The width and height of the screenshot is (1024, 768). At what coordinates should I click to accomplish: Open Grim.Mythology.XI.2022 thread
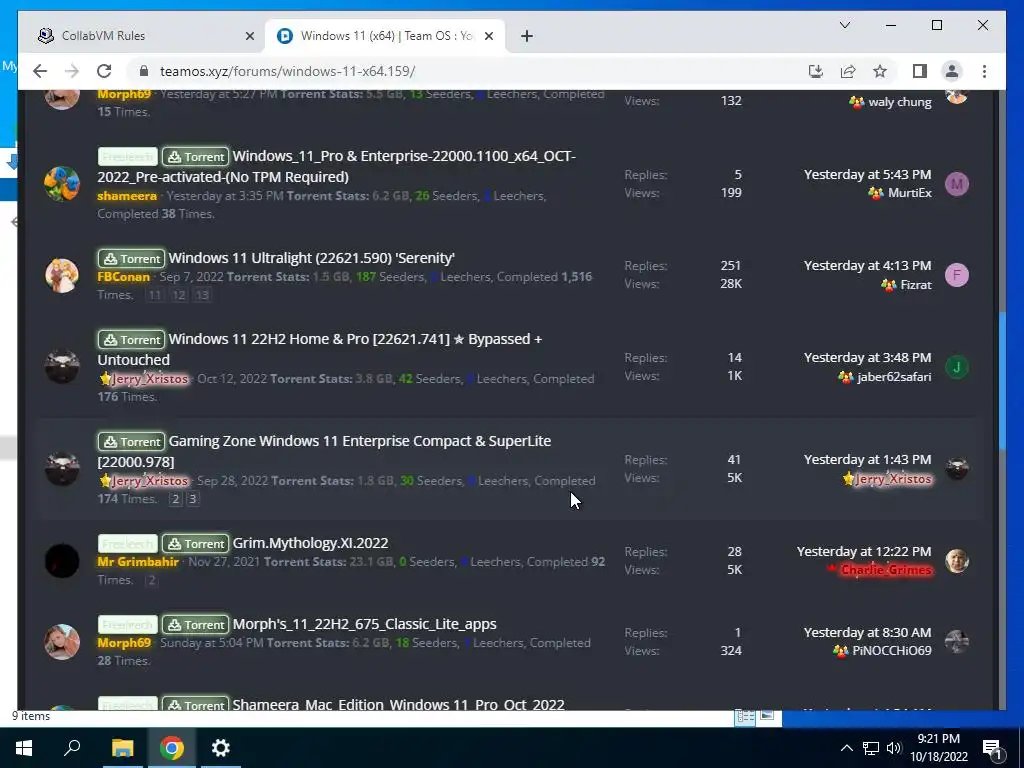click(310, 543)
